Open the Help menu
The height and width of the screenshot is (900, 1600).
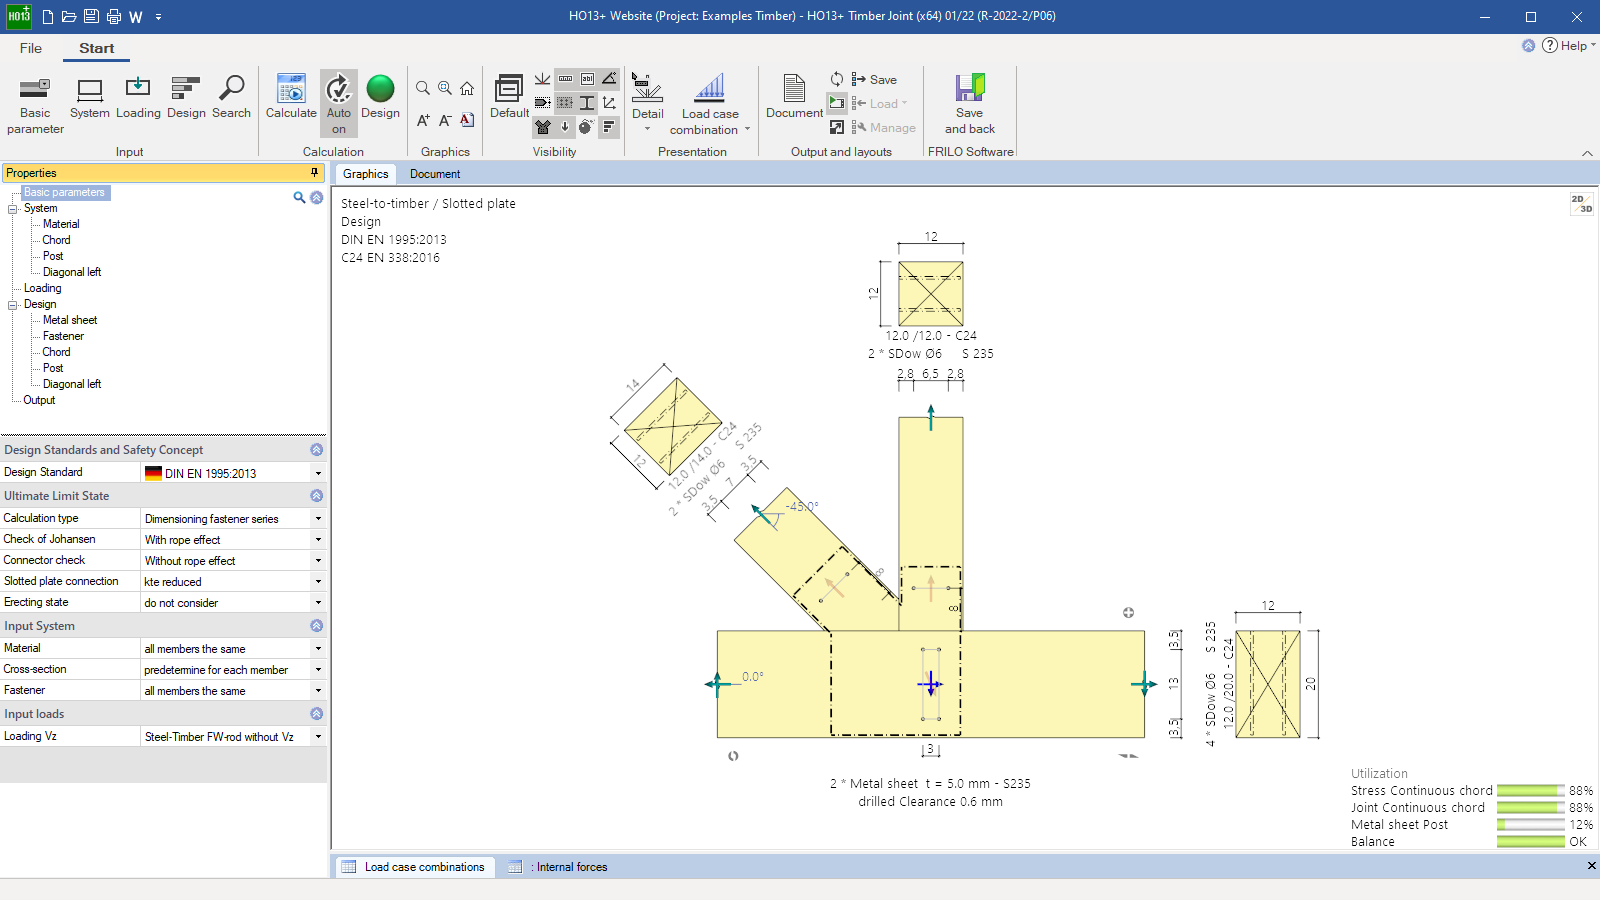pos(1568,46)
